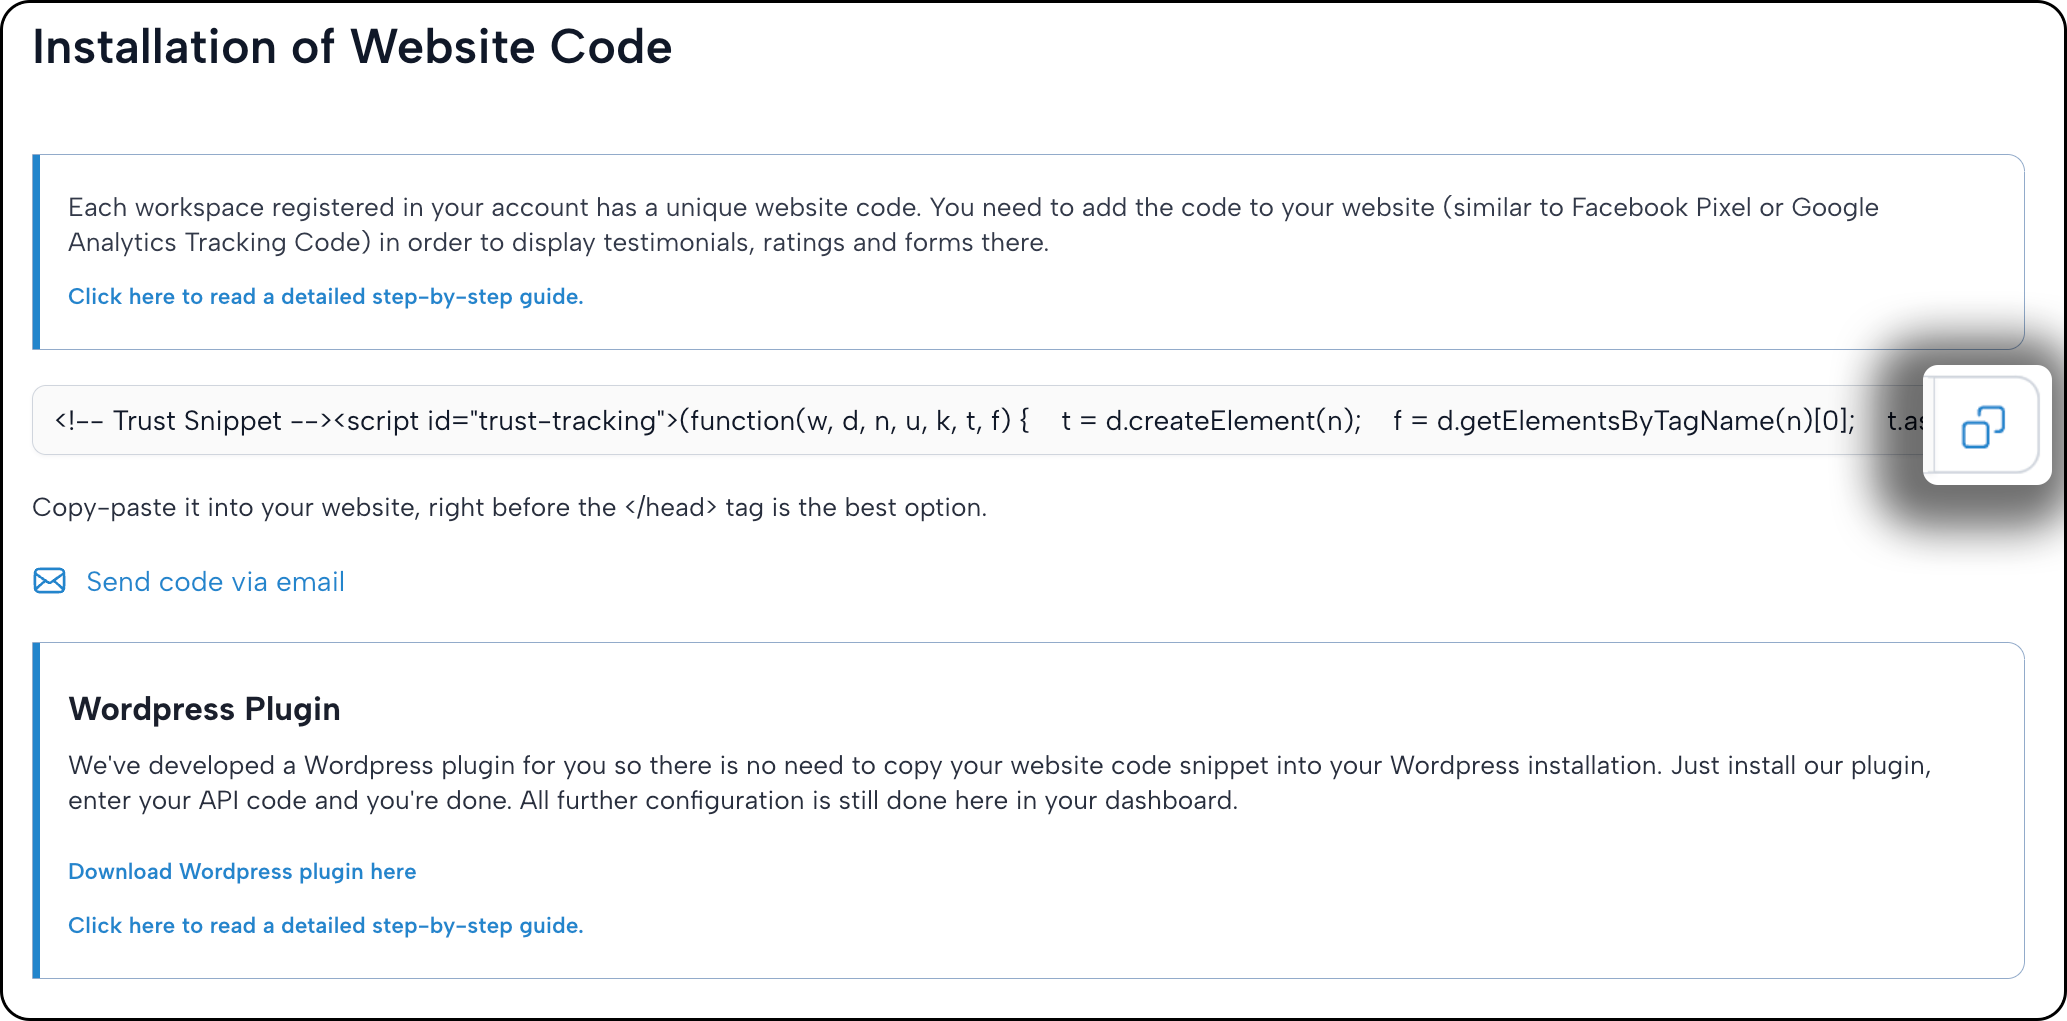Open the Send code via email link
Viewport: 2067px width, 1021px height.
pos(215,582)
